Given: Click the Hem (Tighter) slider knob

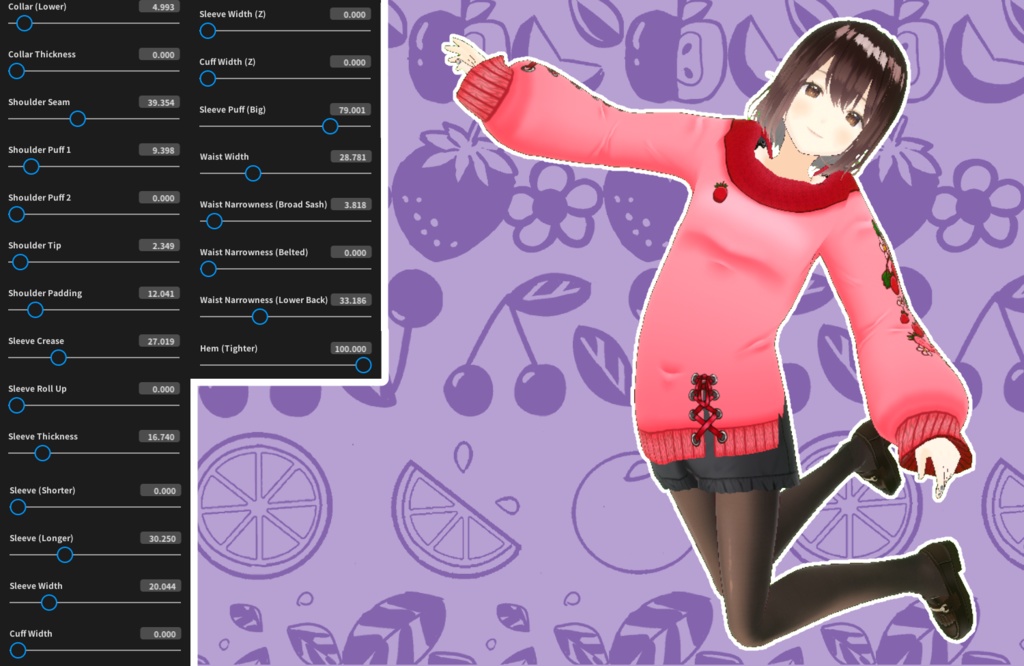Looking at the screenshot, I should click(364, 365).
